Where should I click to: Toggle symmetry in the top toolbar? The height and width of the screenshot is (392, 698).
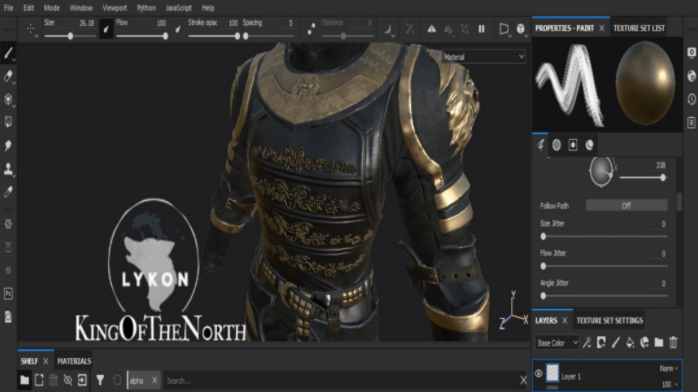(x=431, y=29)
